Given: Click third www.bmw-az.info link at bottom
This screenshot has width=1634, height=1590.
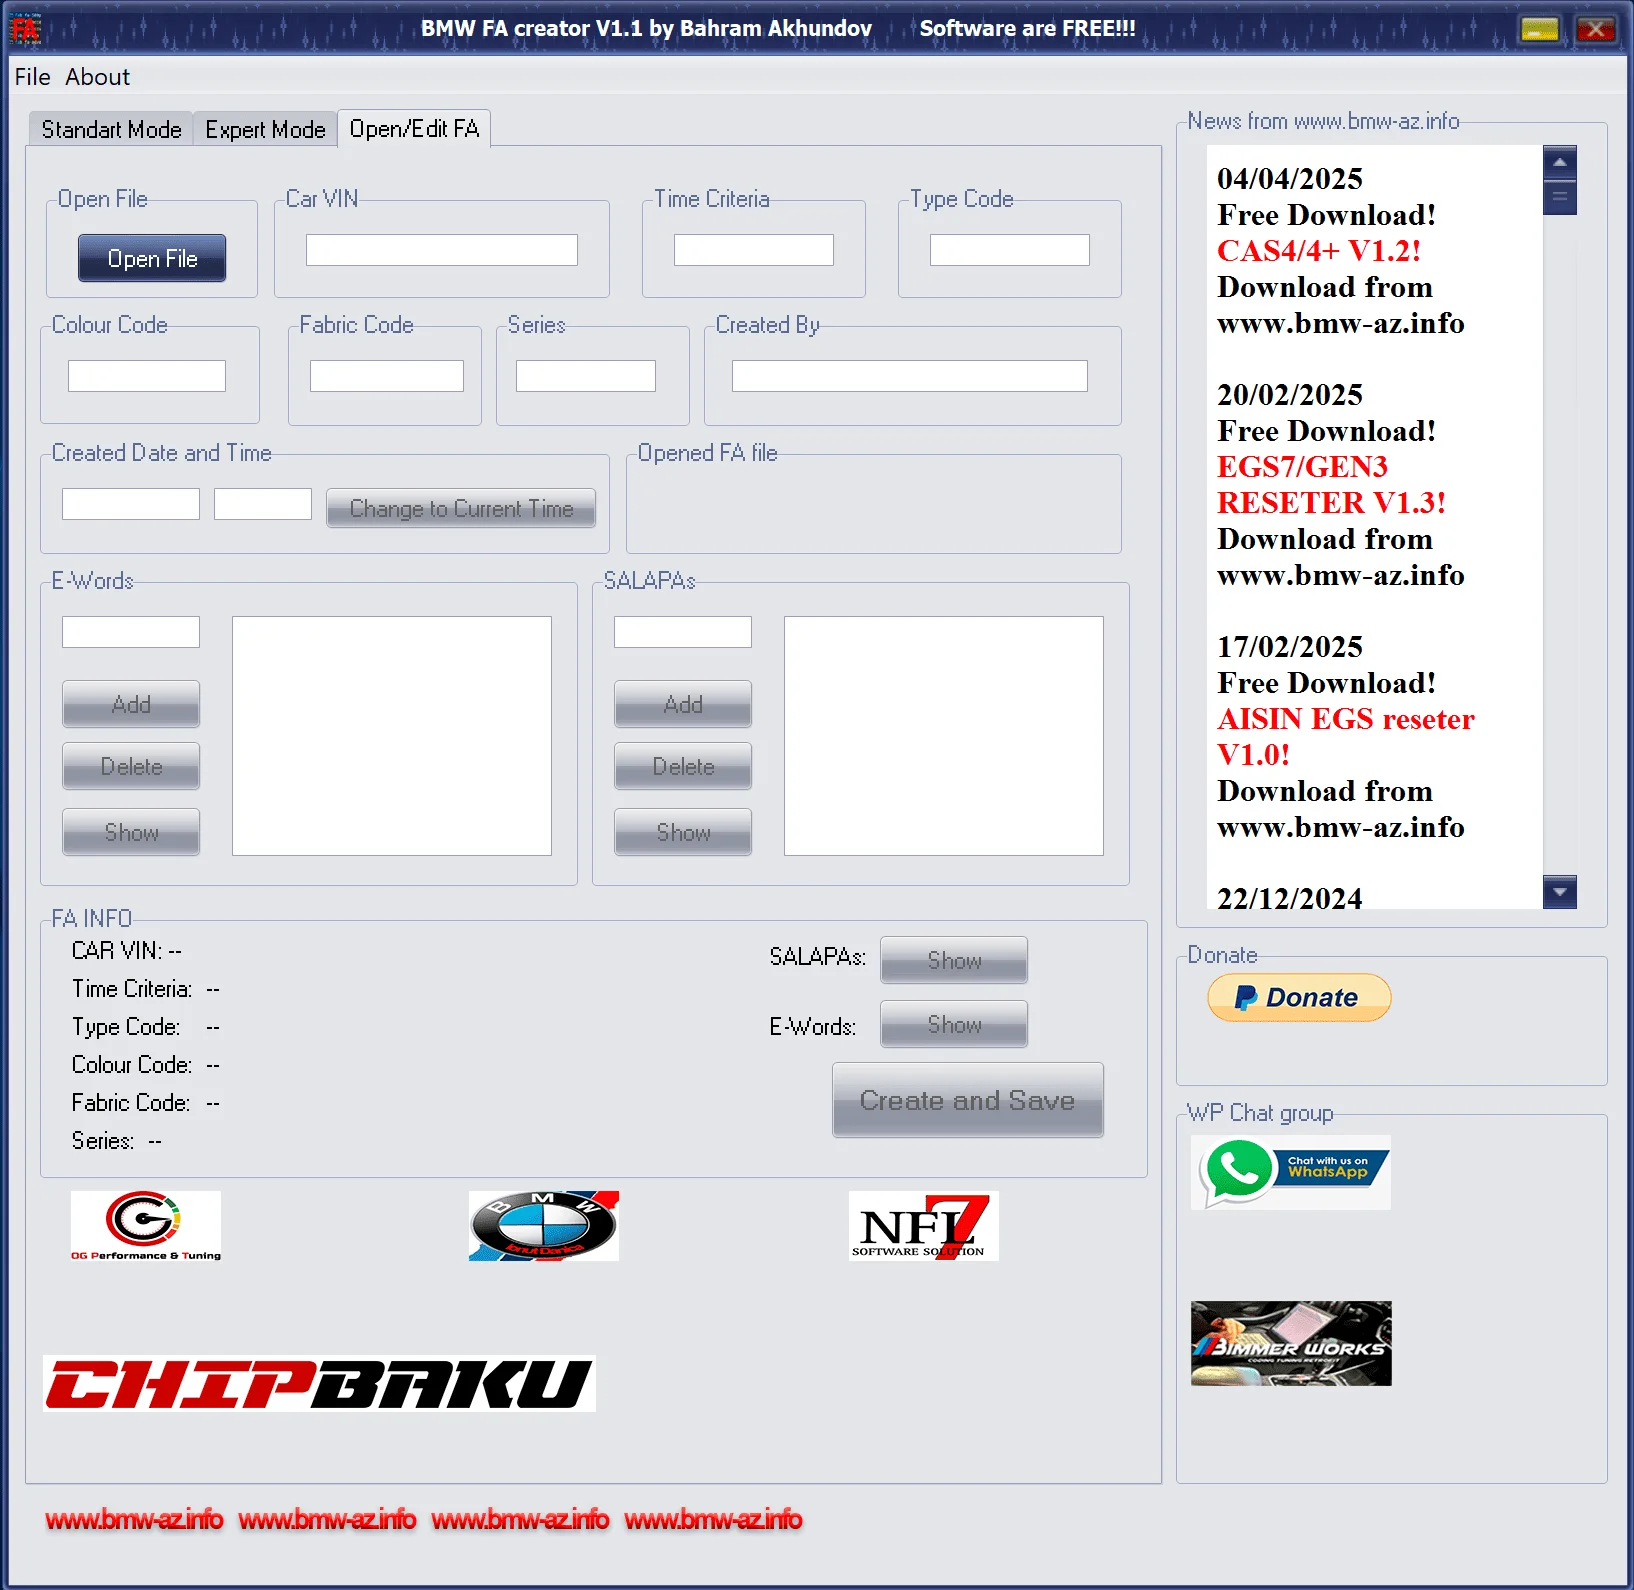Looking at the screenshot, I should click(520, 1520).
